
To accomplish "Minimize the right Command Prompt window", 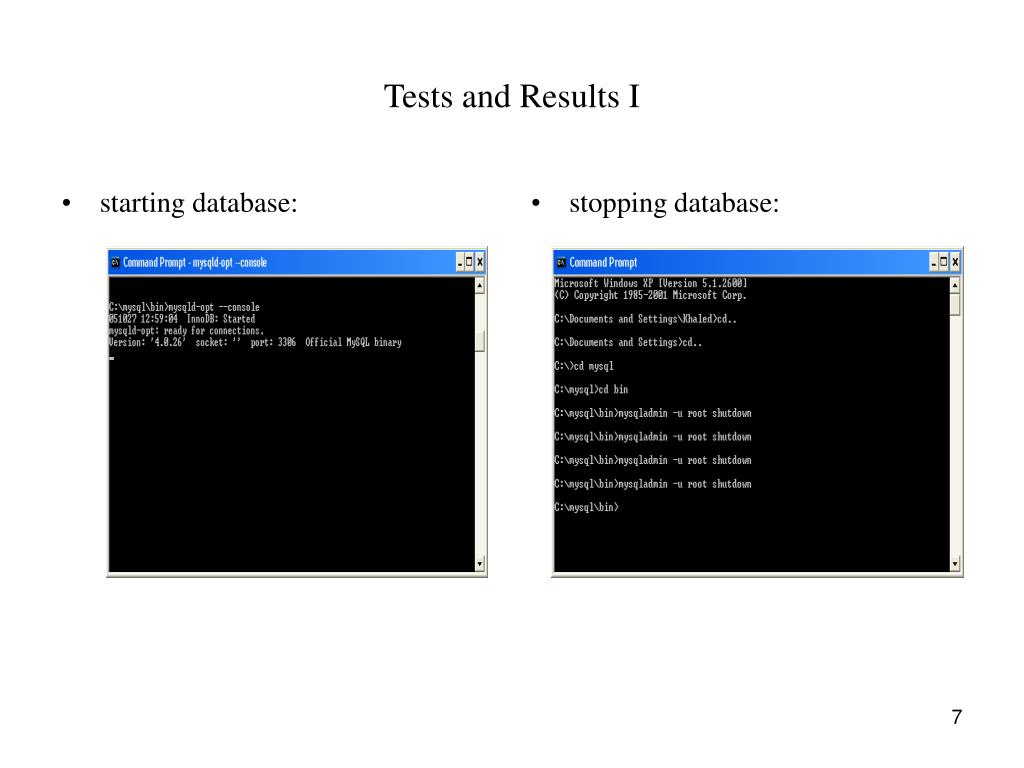I will [934, 263].
